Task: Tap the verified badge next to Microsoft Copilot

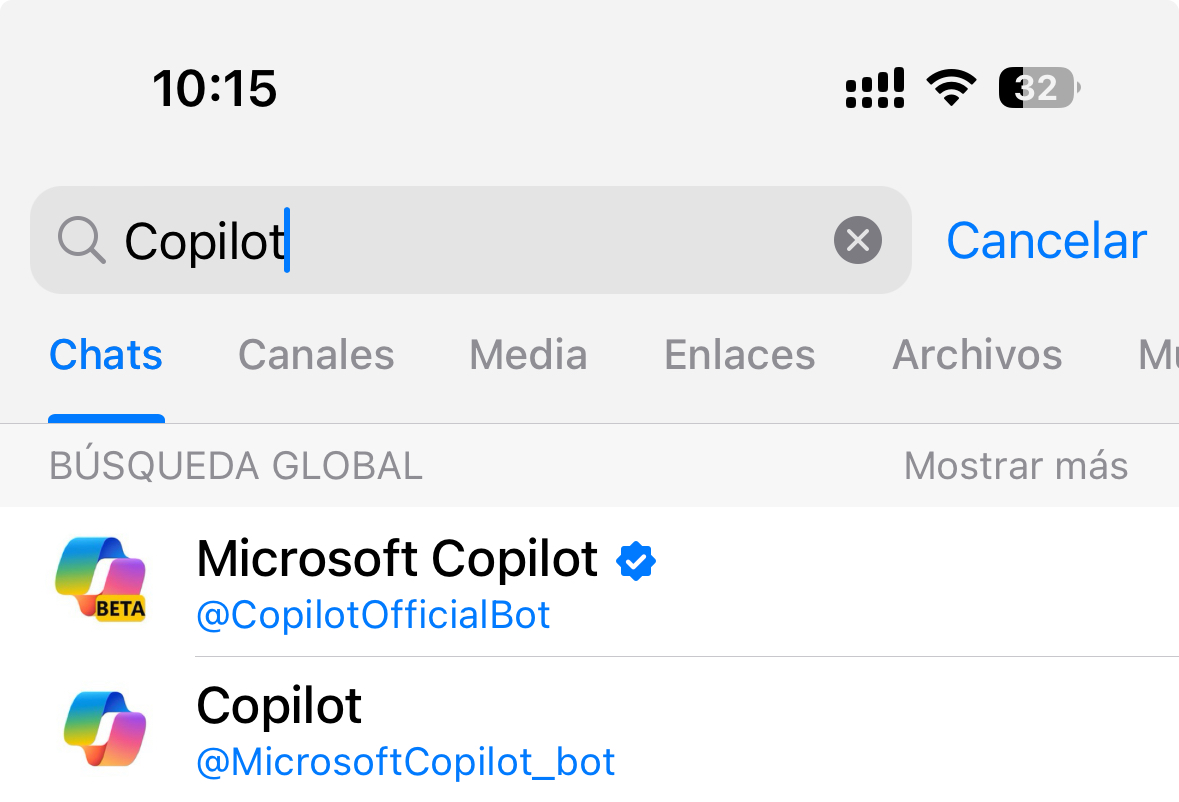Action: [638, 560]
